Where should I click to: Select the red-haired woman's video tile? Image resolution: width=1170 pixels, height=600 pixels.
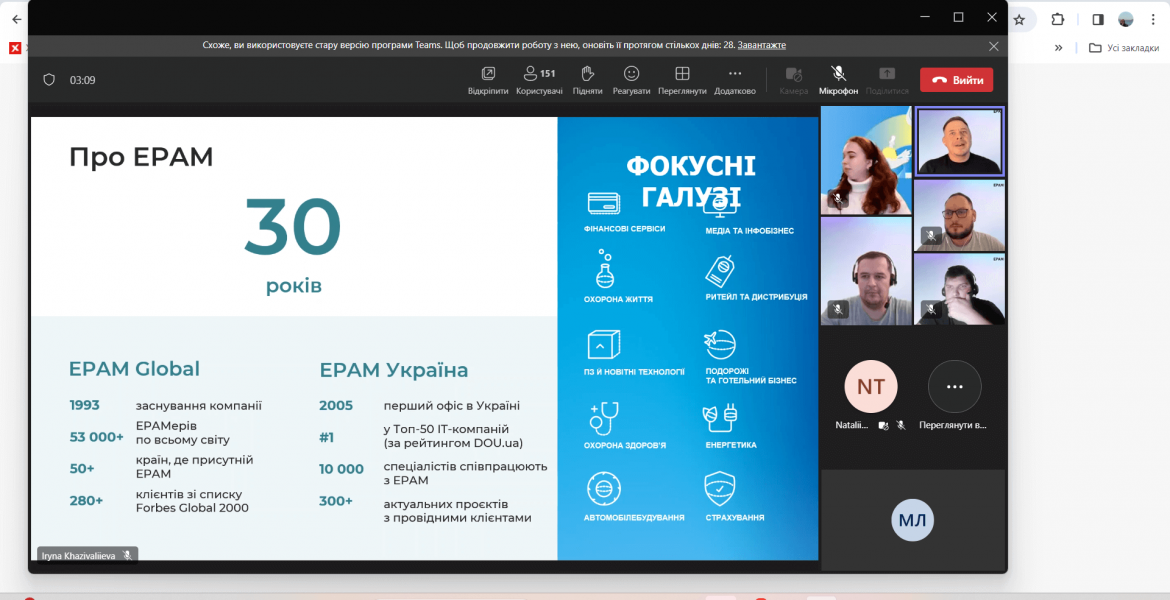tap(866, 160)
